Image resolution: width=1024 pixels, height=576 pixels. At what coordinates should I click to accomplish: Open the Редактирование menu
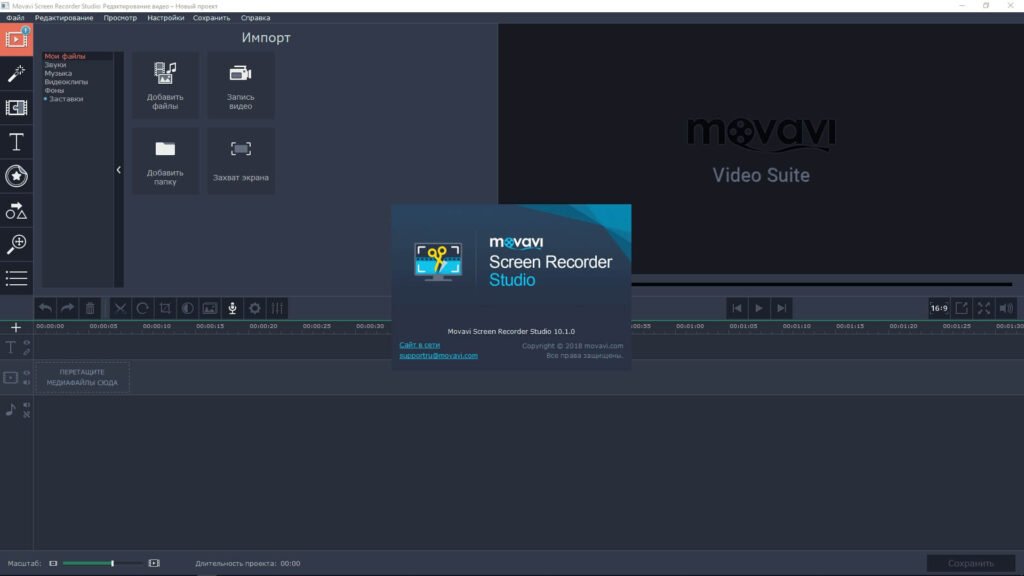(x=64, y=18)
